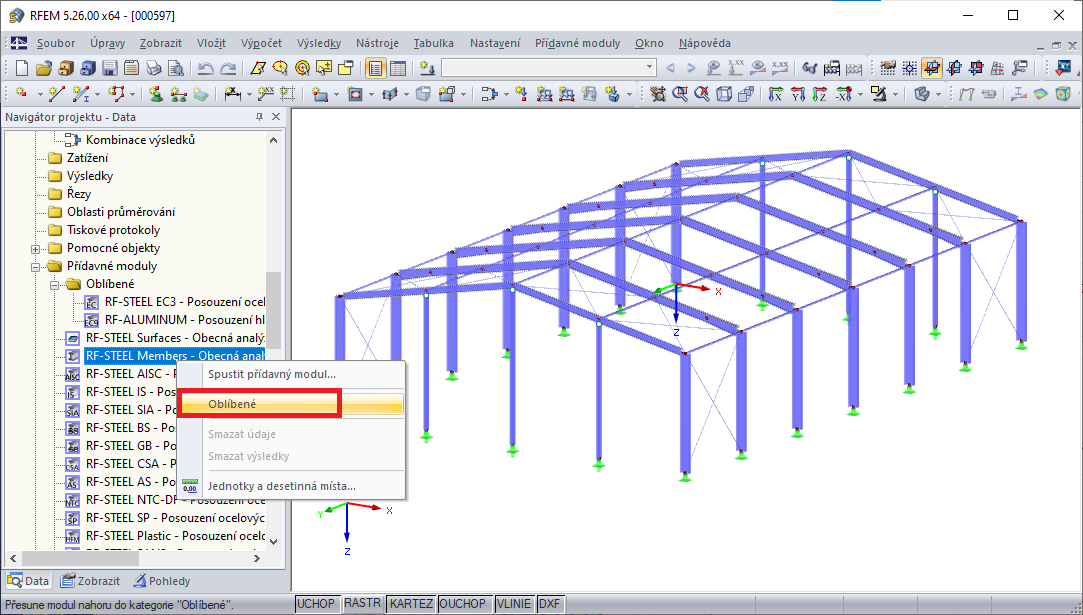Close the project navigator panel
The height and width of the screenshot is (615, 1083).
[276, 117]
